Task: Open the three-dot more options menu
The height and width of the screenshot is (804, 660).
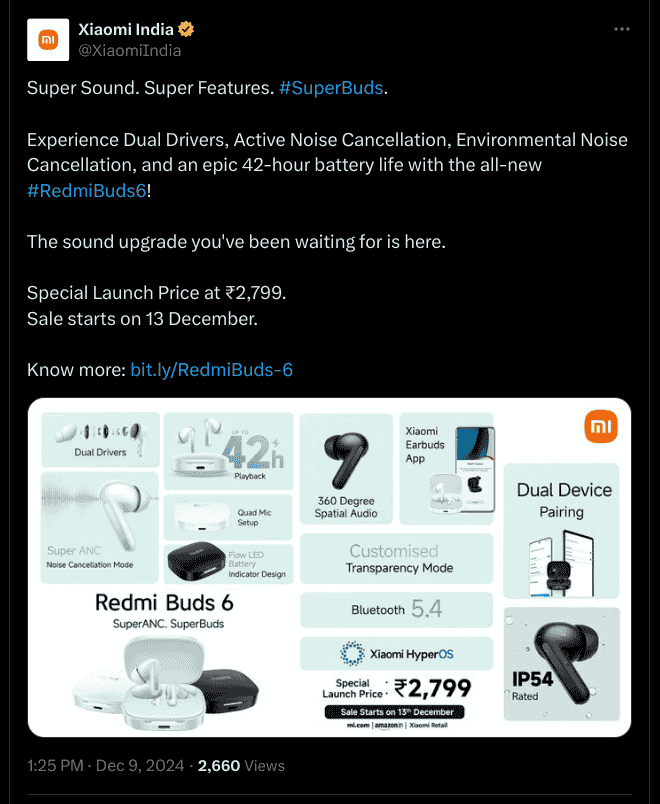Action: (621, 30)
